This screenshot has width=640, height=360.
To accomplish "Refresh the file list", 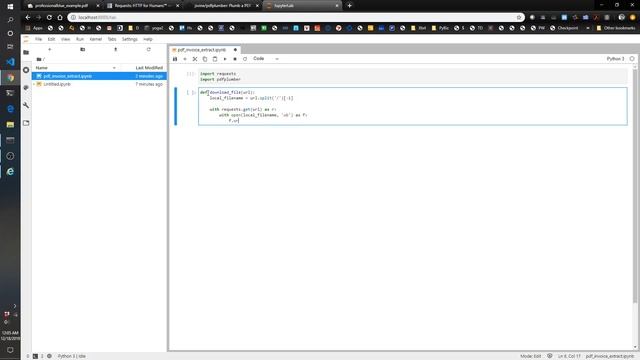I will [x=149, y=49].
